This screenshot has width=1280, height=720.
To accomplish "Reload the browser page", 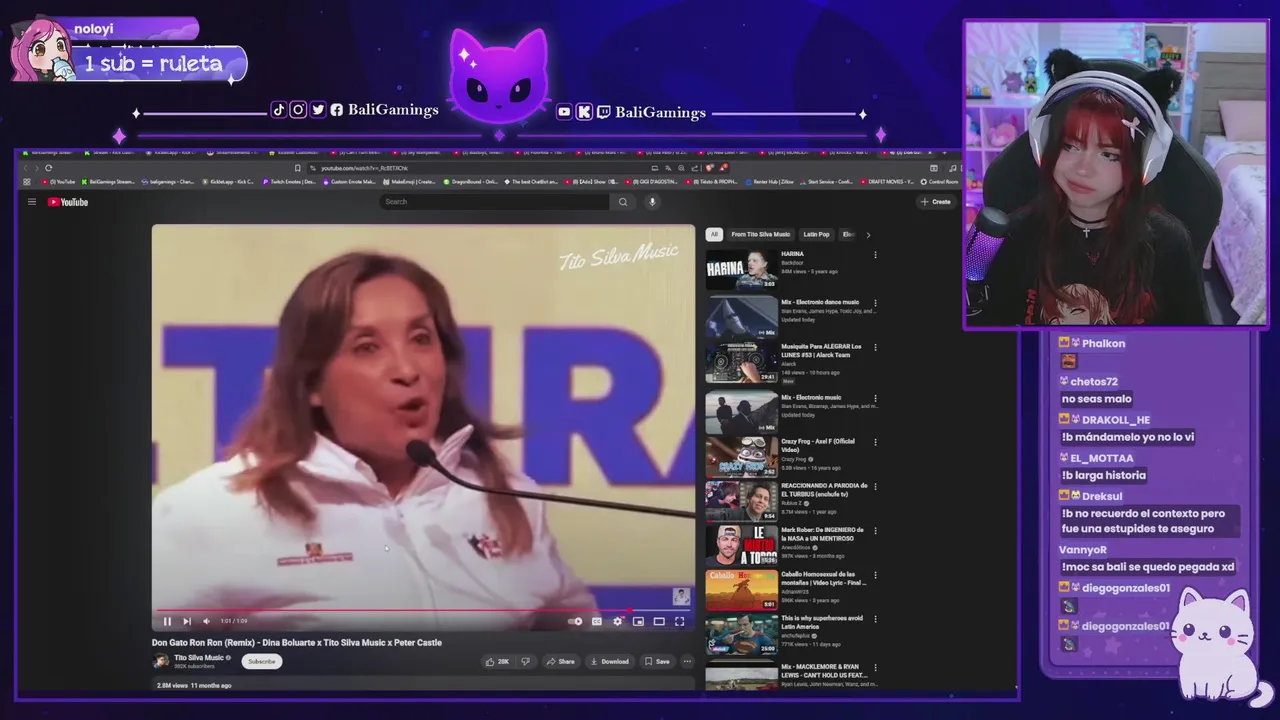I will pyautogui.click(x=48, y=168).
